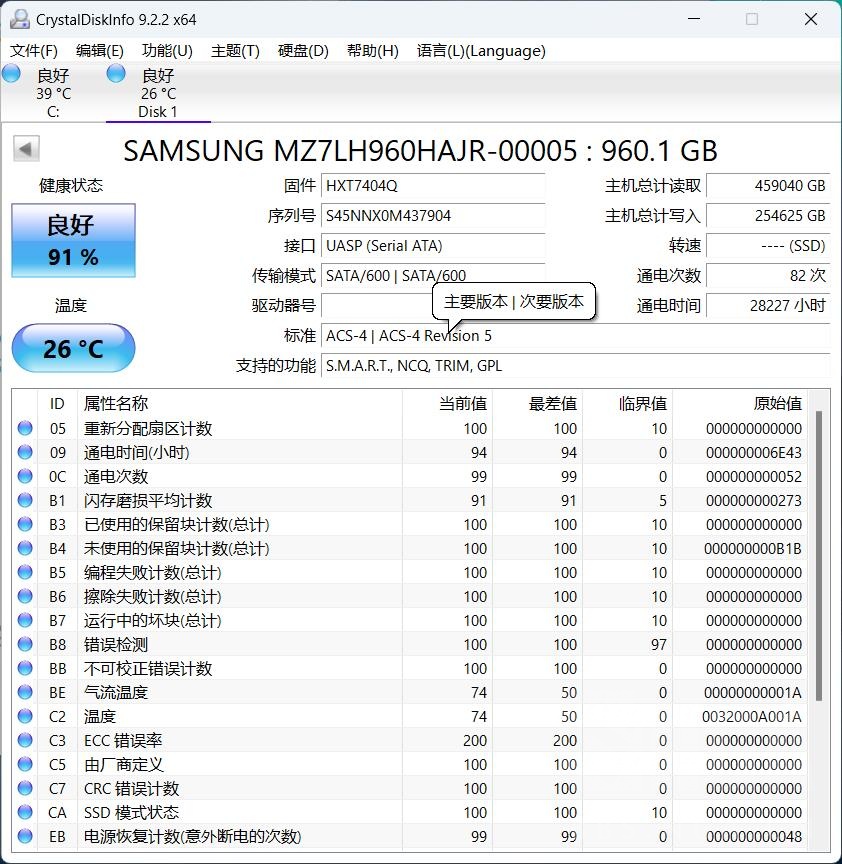Image resolution: width=842 pixels, height=864 pixels.
Task: Click status dot for C2 温度 row
Action: coord(25,716)
